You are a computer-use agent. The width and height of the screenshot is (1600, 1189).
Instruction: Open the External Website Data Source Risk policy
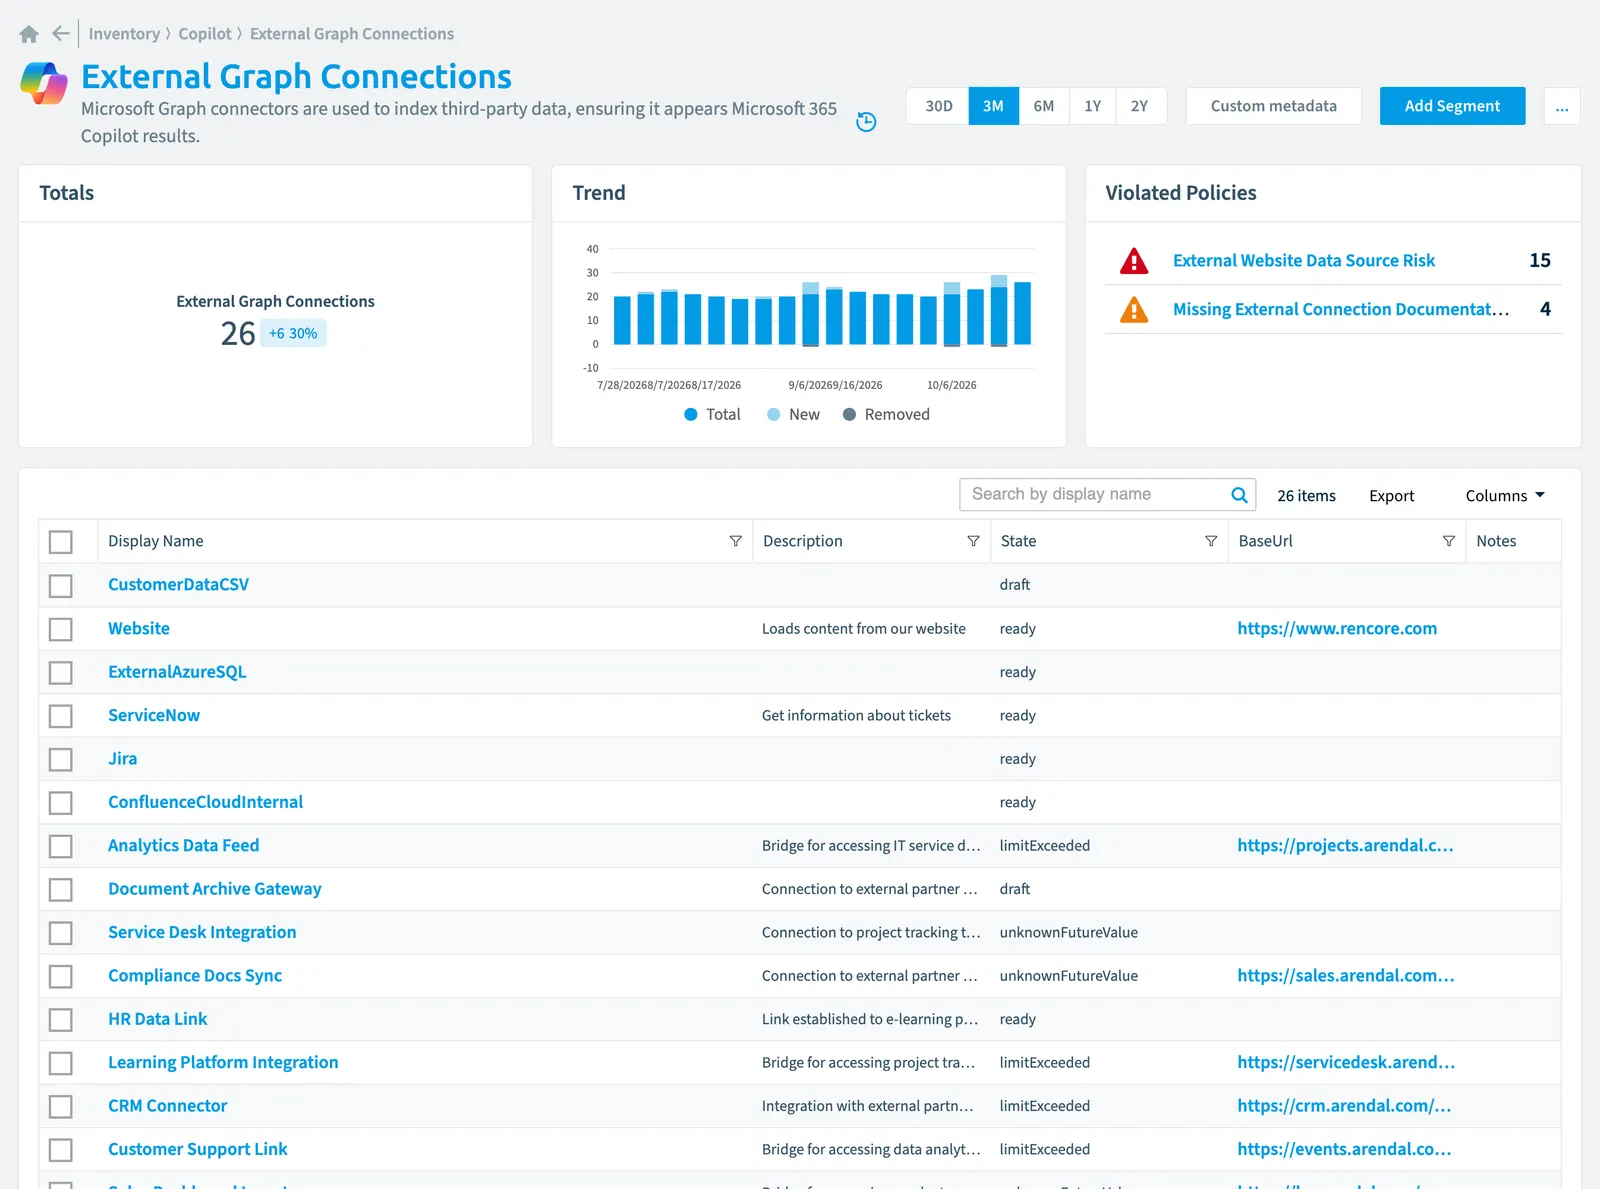point(1304,261)
